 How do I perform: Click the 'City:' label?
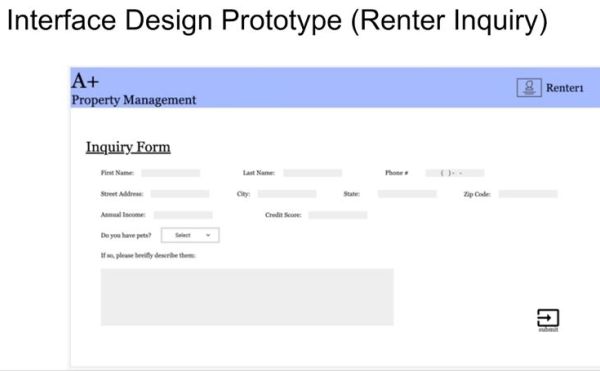[243, 194]
